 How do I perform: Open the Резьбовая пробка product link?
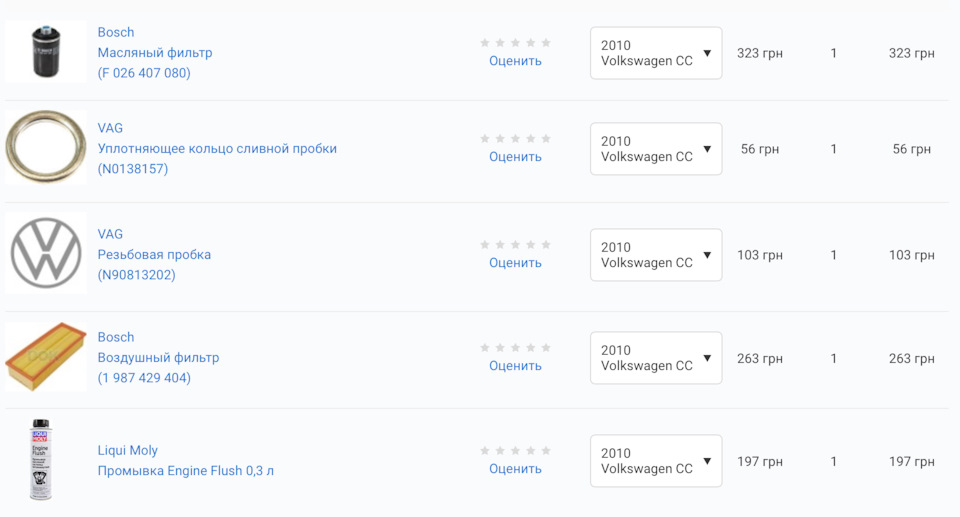coord(154,254)
